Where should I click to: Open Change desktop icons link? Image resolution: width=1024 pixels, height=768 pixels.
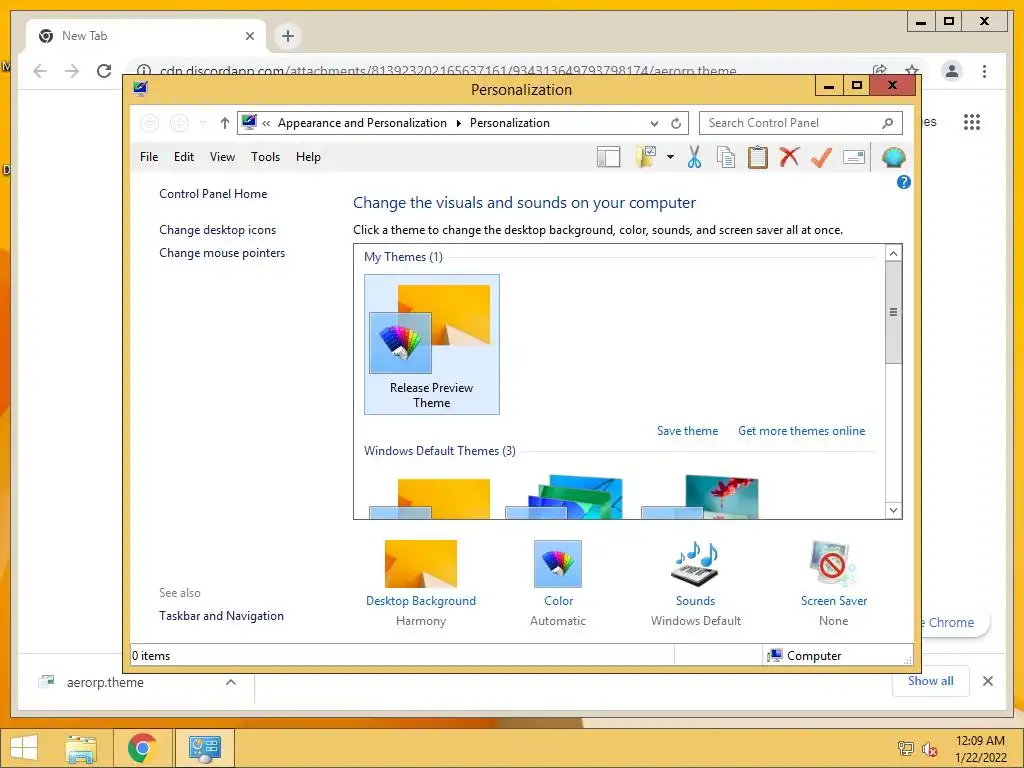click(x=217, y=230)
